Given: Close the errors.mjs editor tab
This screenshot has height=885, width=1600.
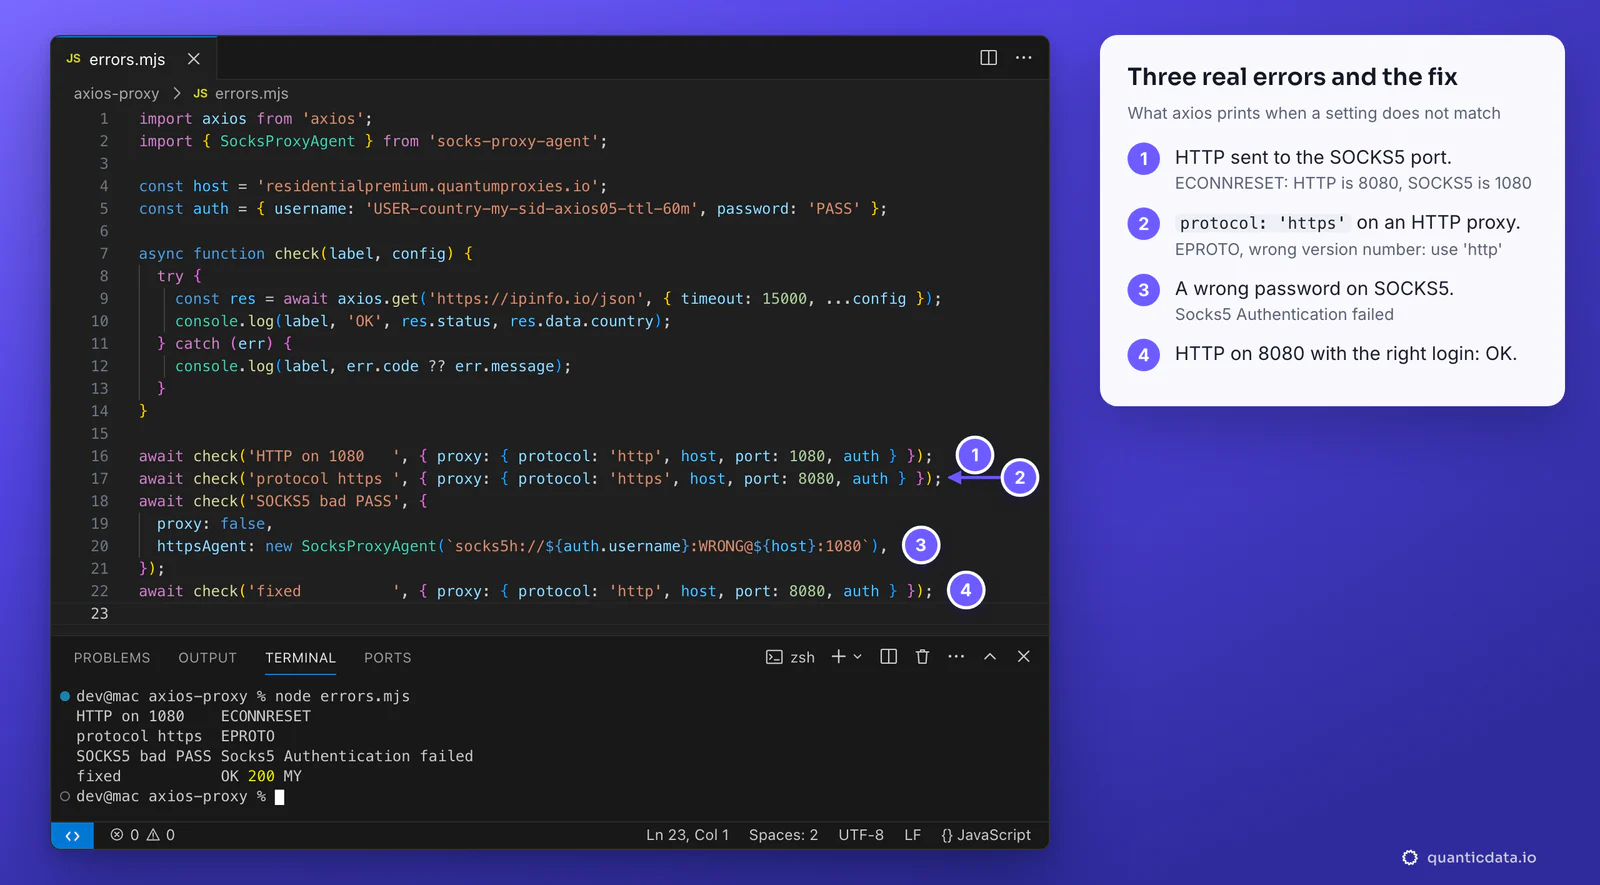Looking at the screenshot, I should coord(194,59).
